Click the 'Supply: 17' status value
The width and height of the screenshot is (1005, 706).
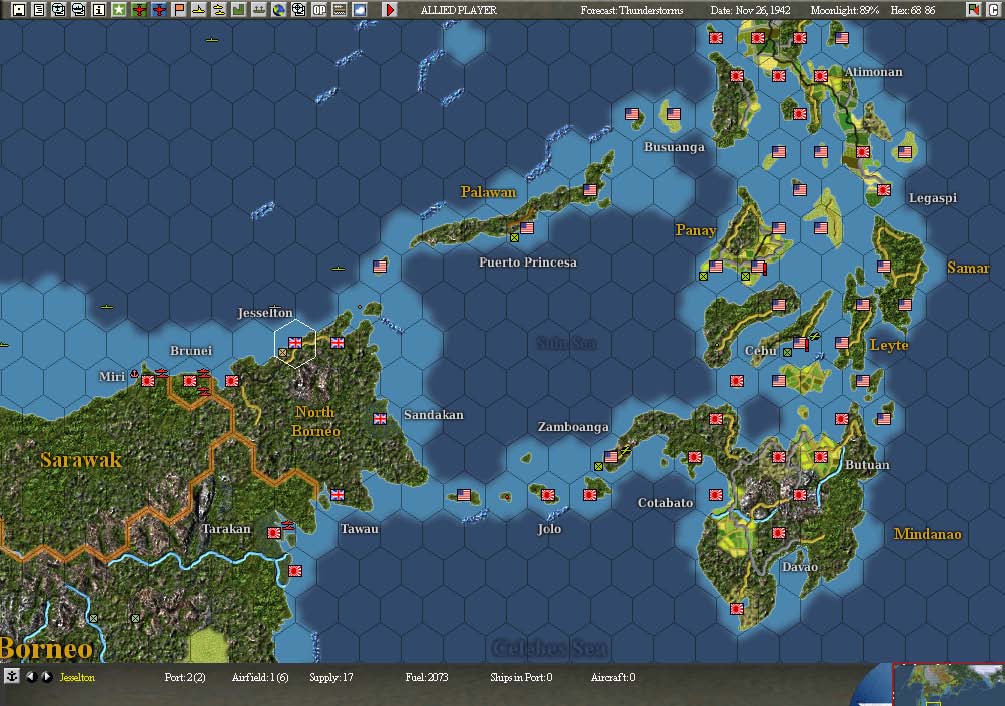331,677
